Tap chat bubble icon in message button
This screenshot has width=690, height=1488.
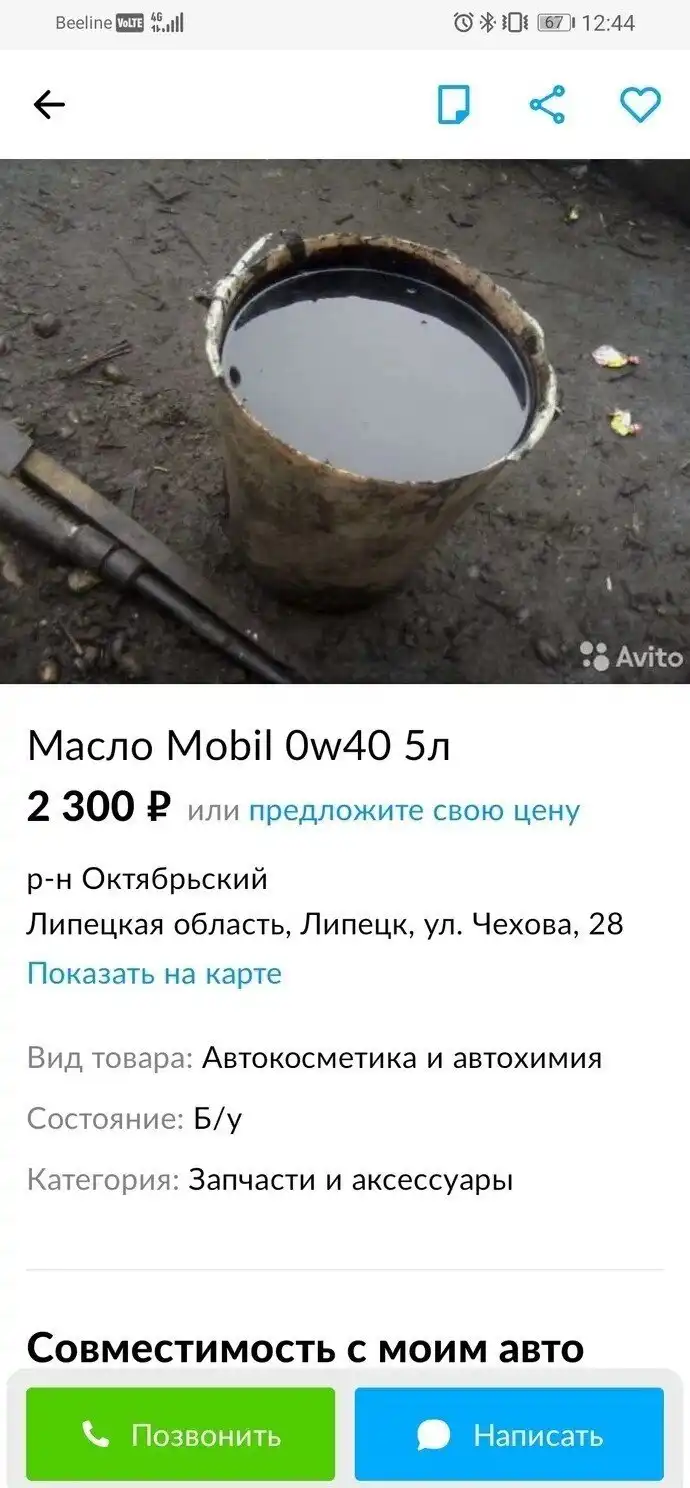point(433,1435)
